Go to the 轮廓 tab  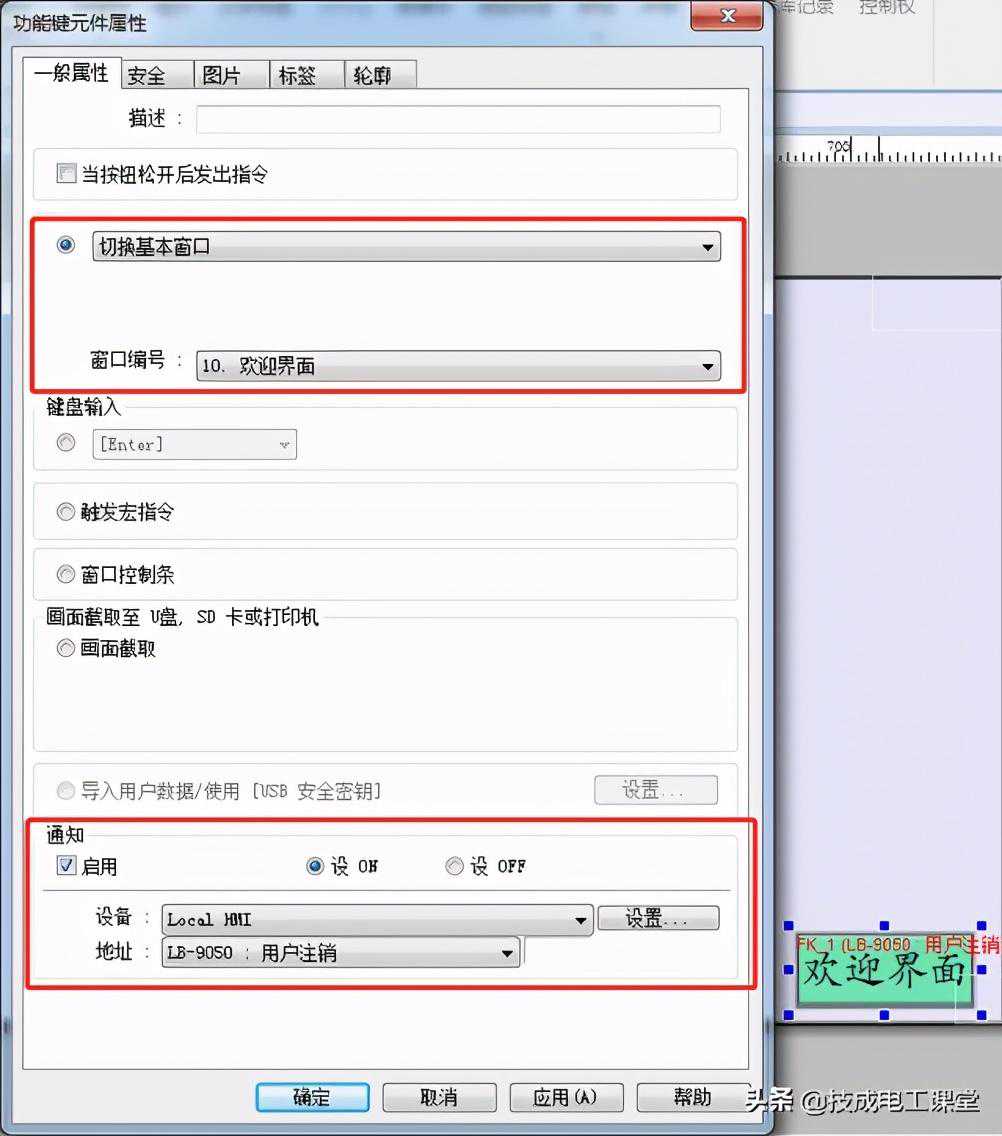[x=372, y=75]
